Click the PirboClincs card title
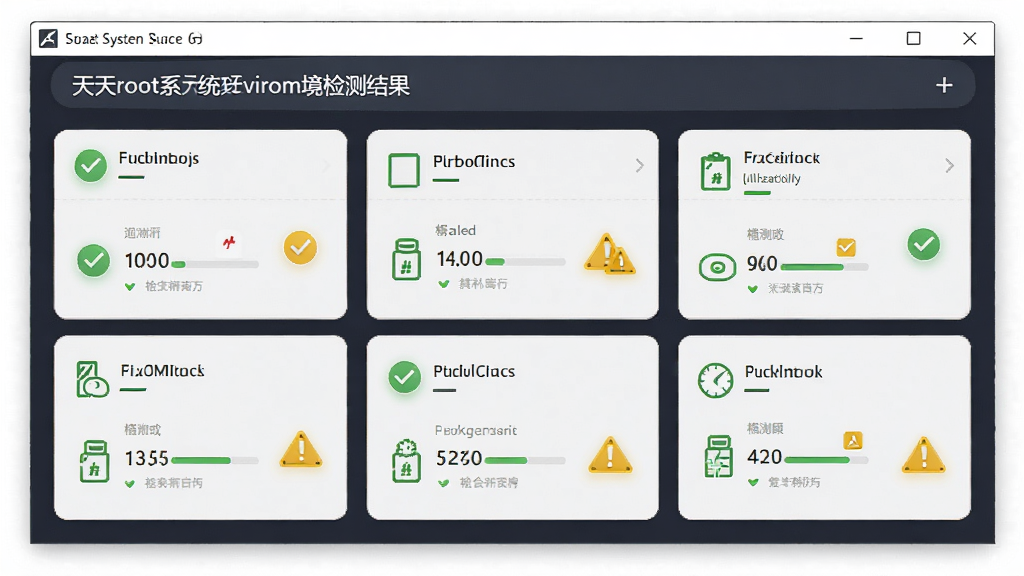The image size is (1024, 576). tap(474, 161)
